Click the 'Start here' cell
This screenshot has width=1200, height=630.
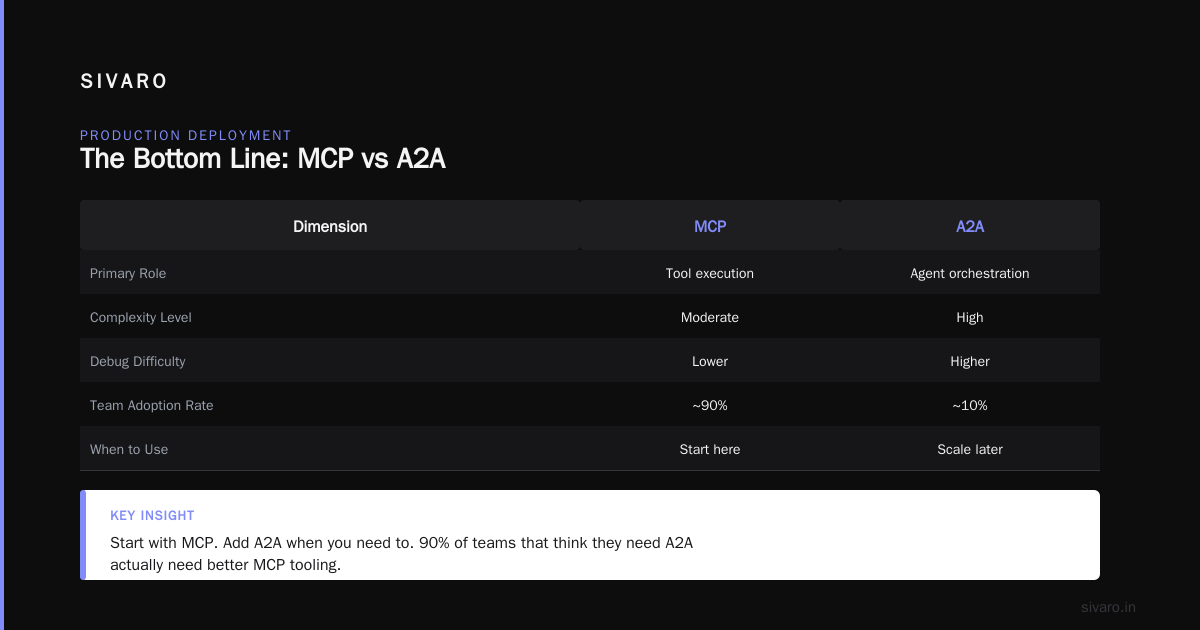point(710,449)
